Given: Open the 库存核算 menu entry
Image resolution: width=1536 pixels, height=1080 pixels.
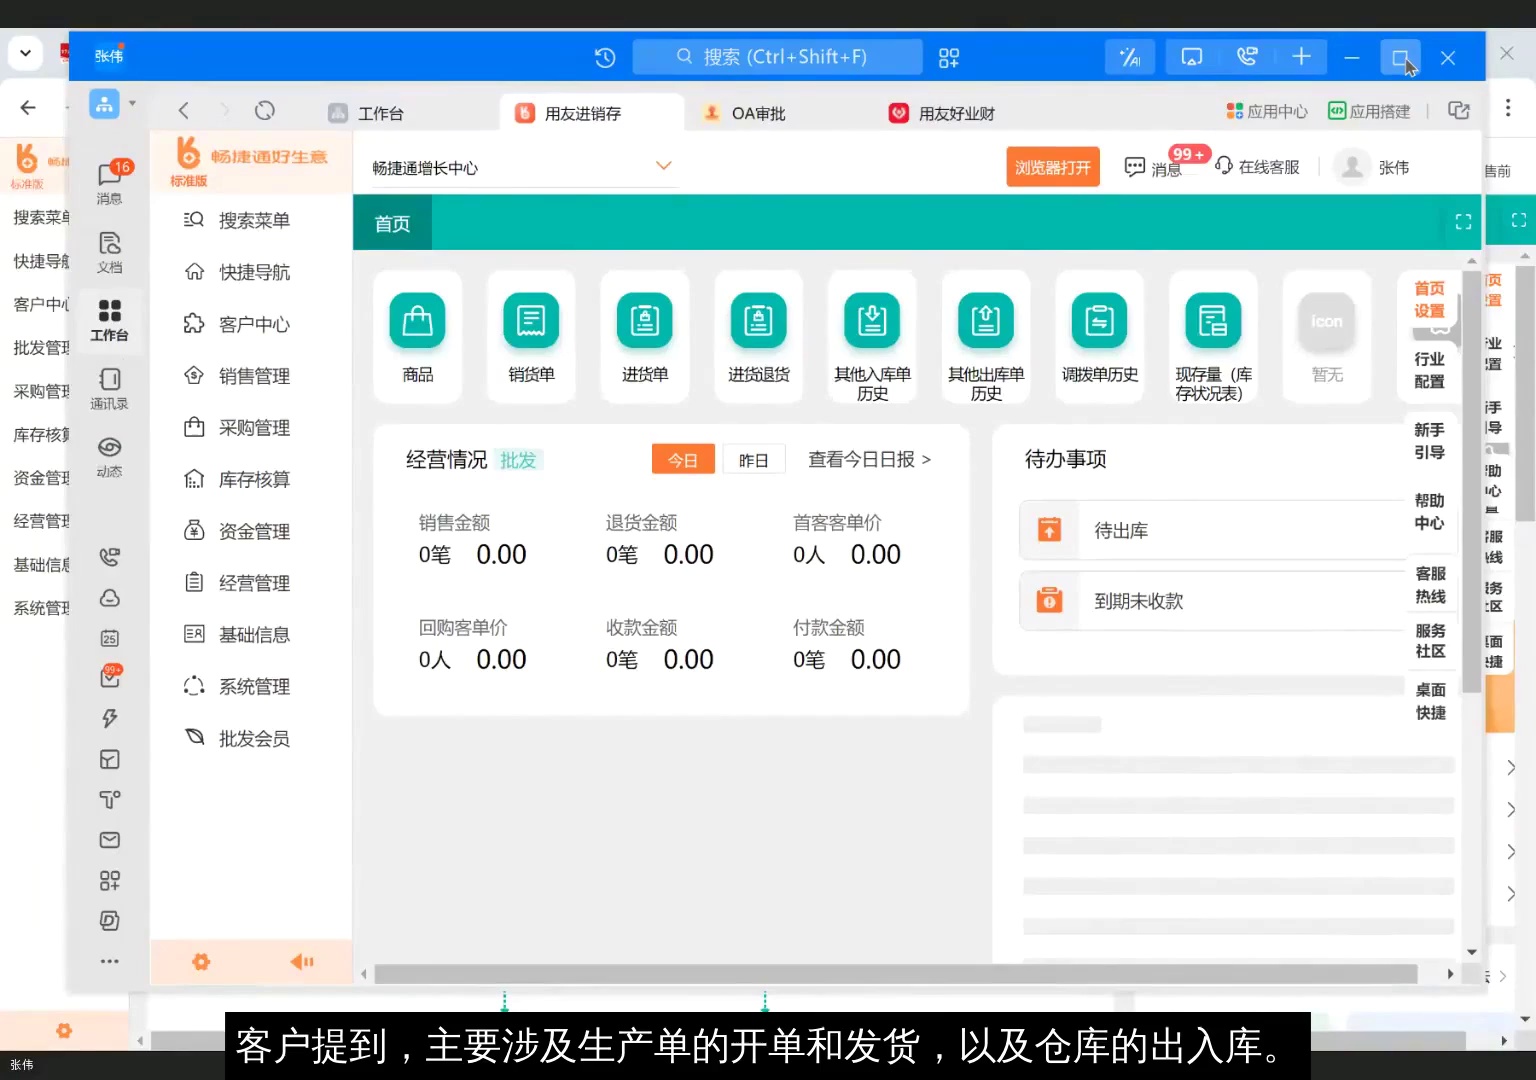Looking at the screenshot, I should (x=253, y=479).
